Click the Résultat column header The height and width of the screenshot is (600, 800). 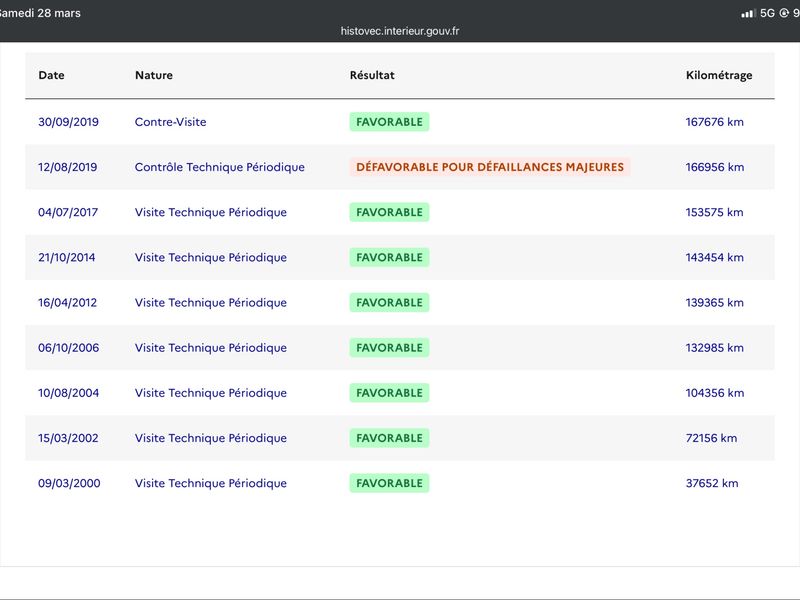coord(372,75)
